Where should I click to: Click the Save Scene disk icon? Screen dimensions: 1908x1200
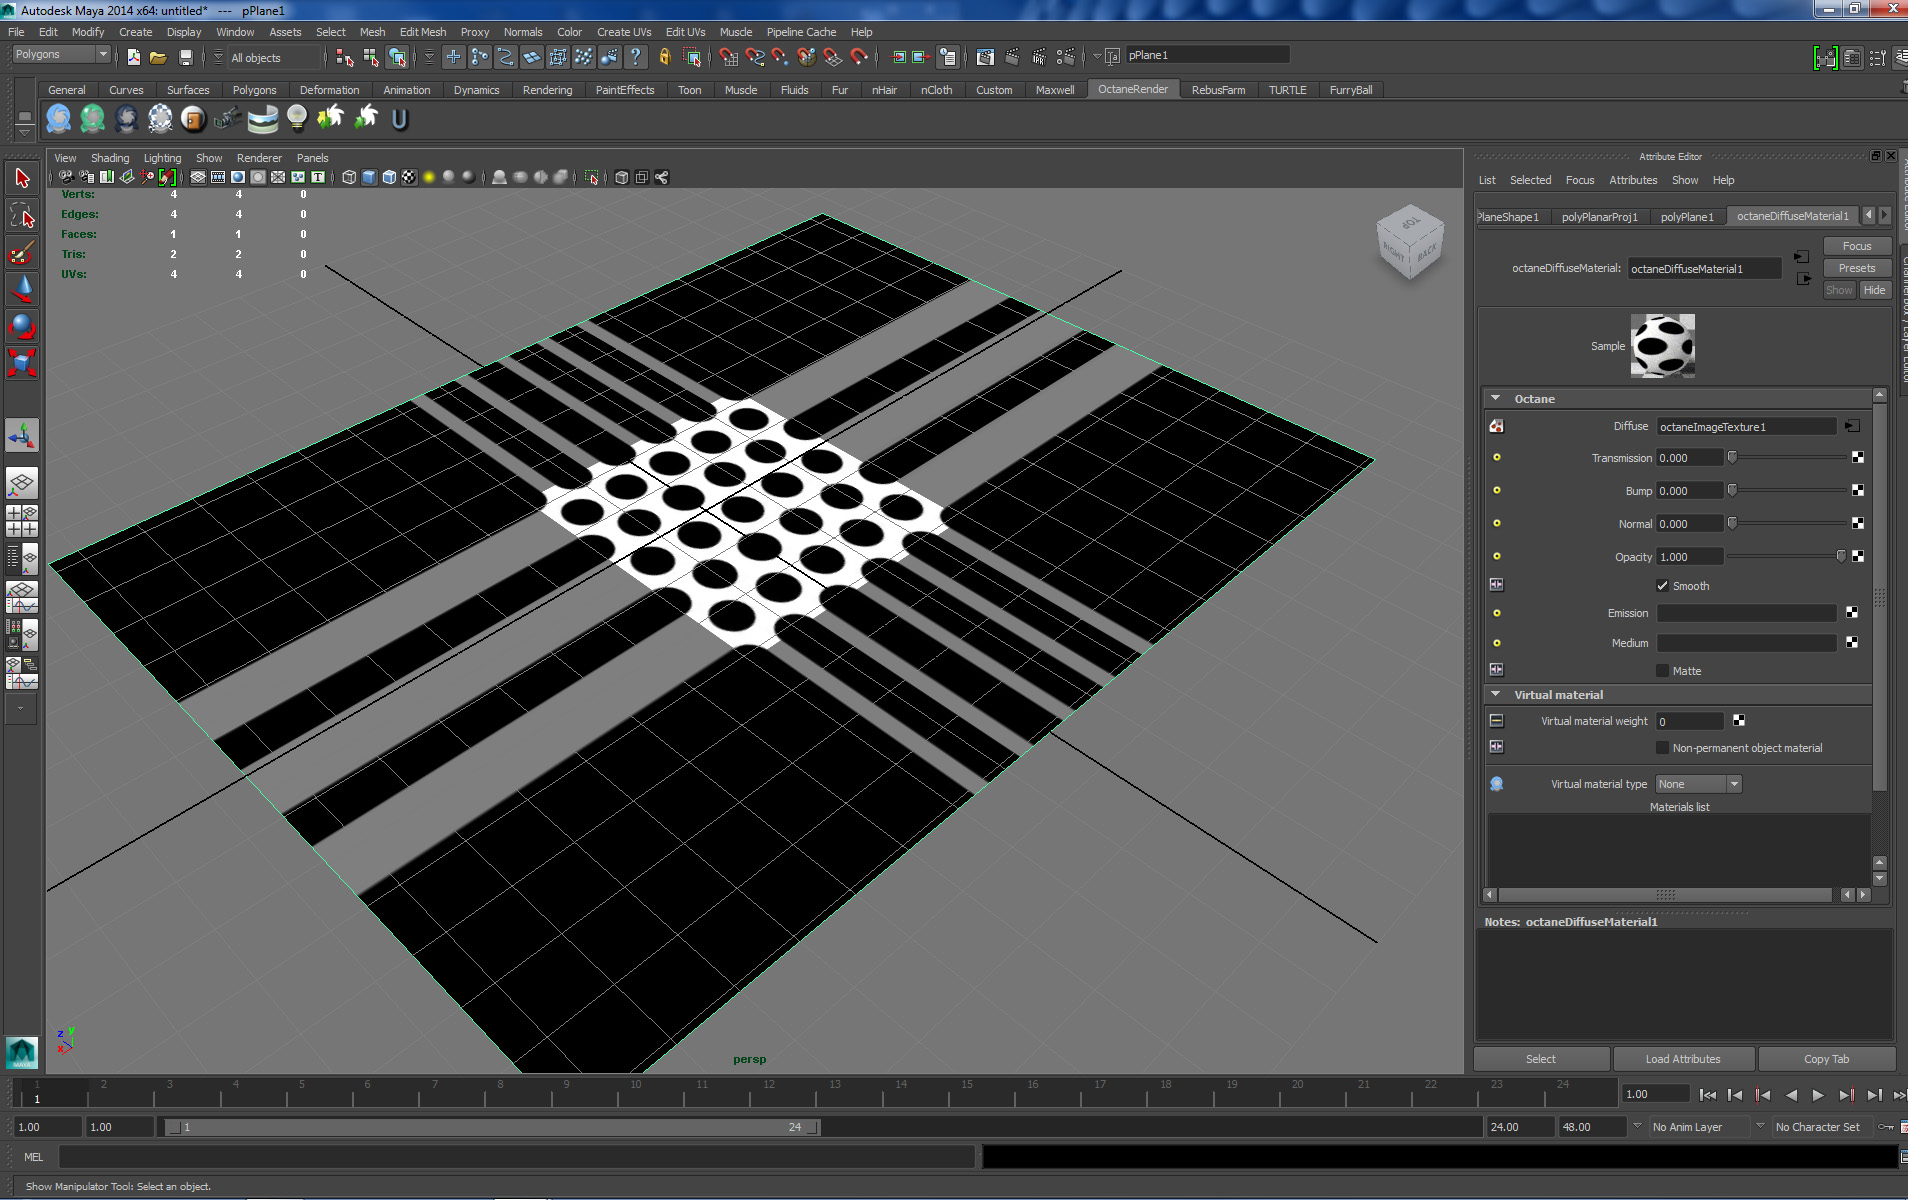[x=185, y=57]
